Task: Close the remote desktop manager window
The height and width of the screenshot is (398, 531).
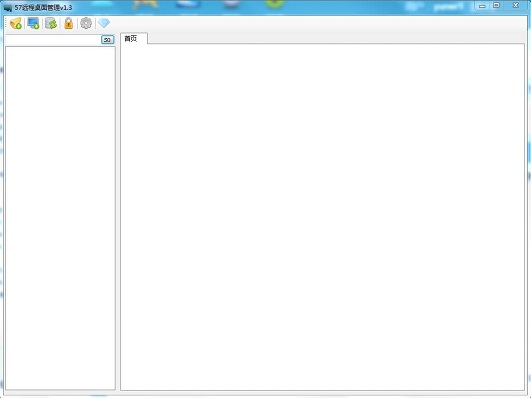Action: (x=515, y=6)
